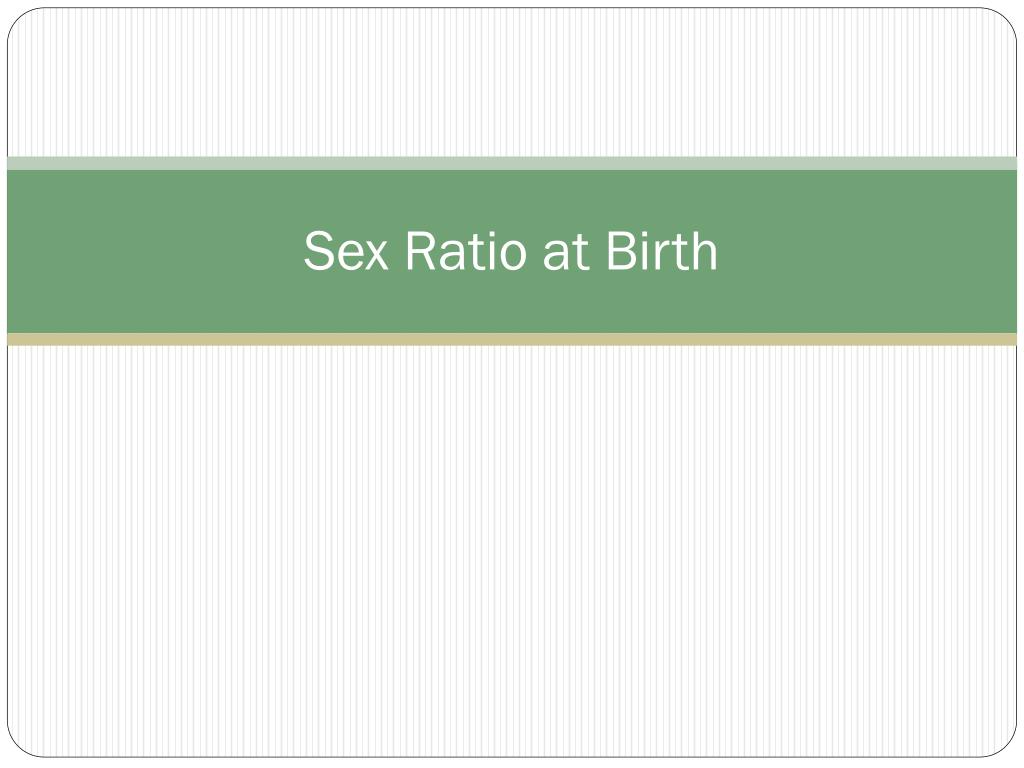The width and height of the screenshot is (1024, 768).
Task: Click the capital 'S' starting the title
Action: coord(319,251)
